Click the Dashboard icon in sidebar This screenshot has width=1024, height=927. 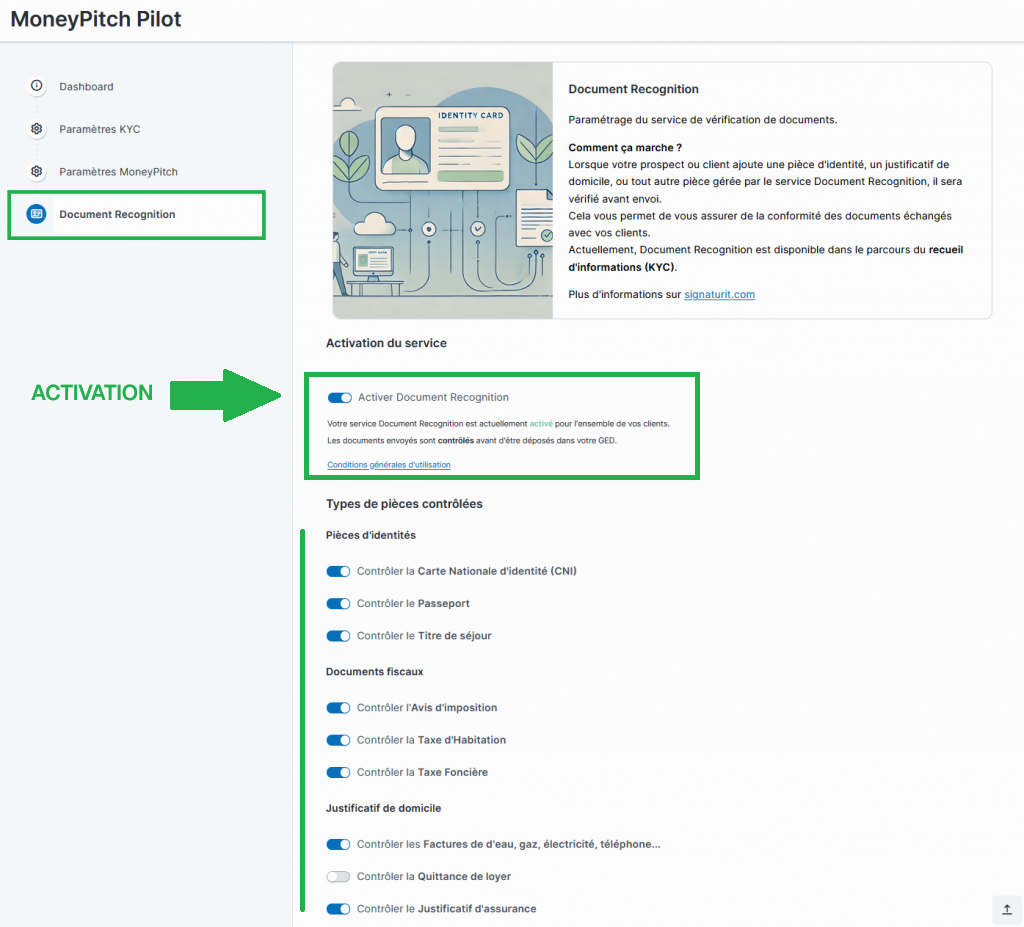(x=37, y=86)
